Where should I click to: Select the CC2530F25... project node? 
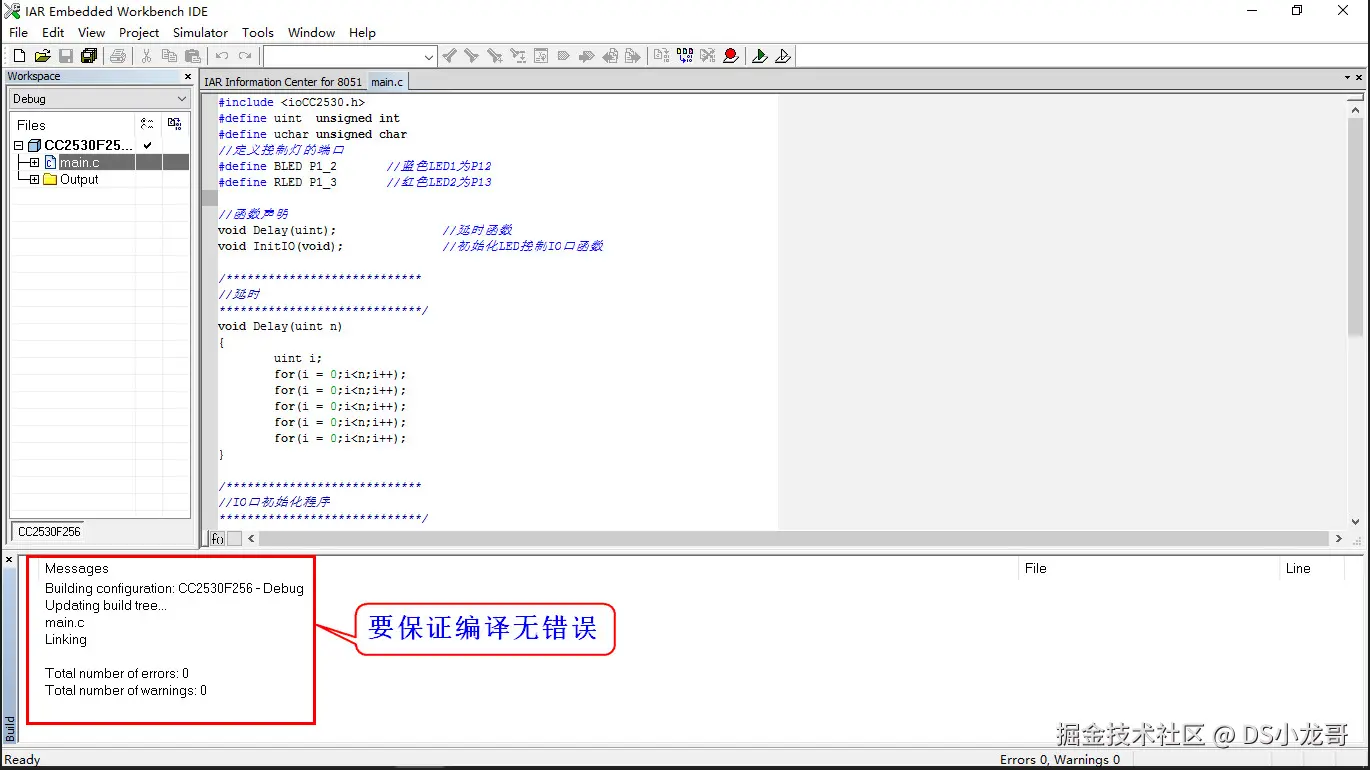point(88,146)
